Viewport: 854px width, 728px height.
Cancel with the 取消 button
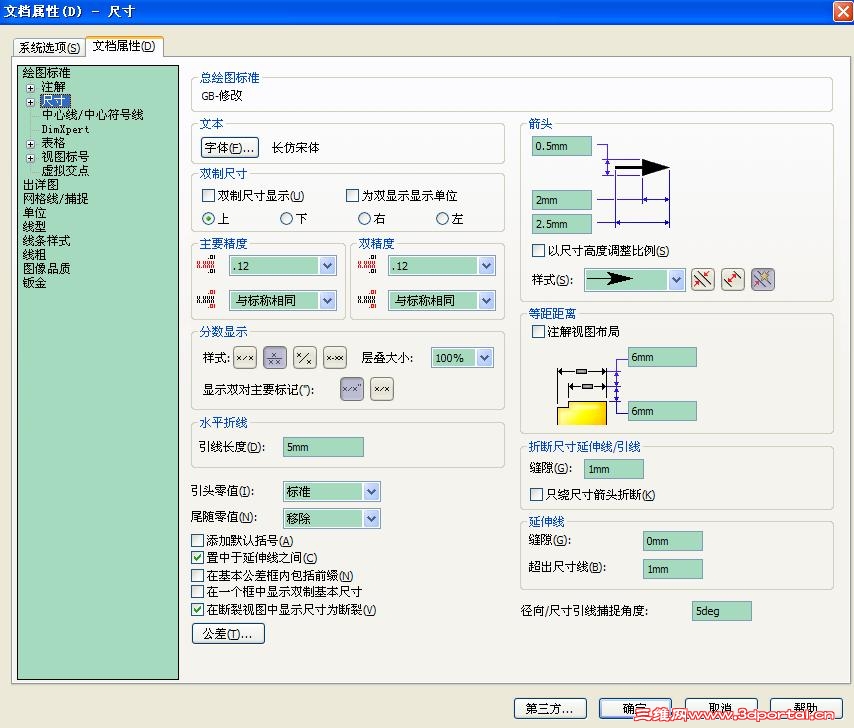click(x=721, y=708)
